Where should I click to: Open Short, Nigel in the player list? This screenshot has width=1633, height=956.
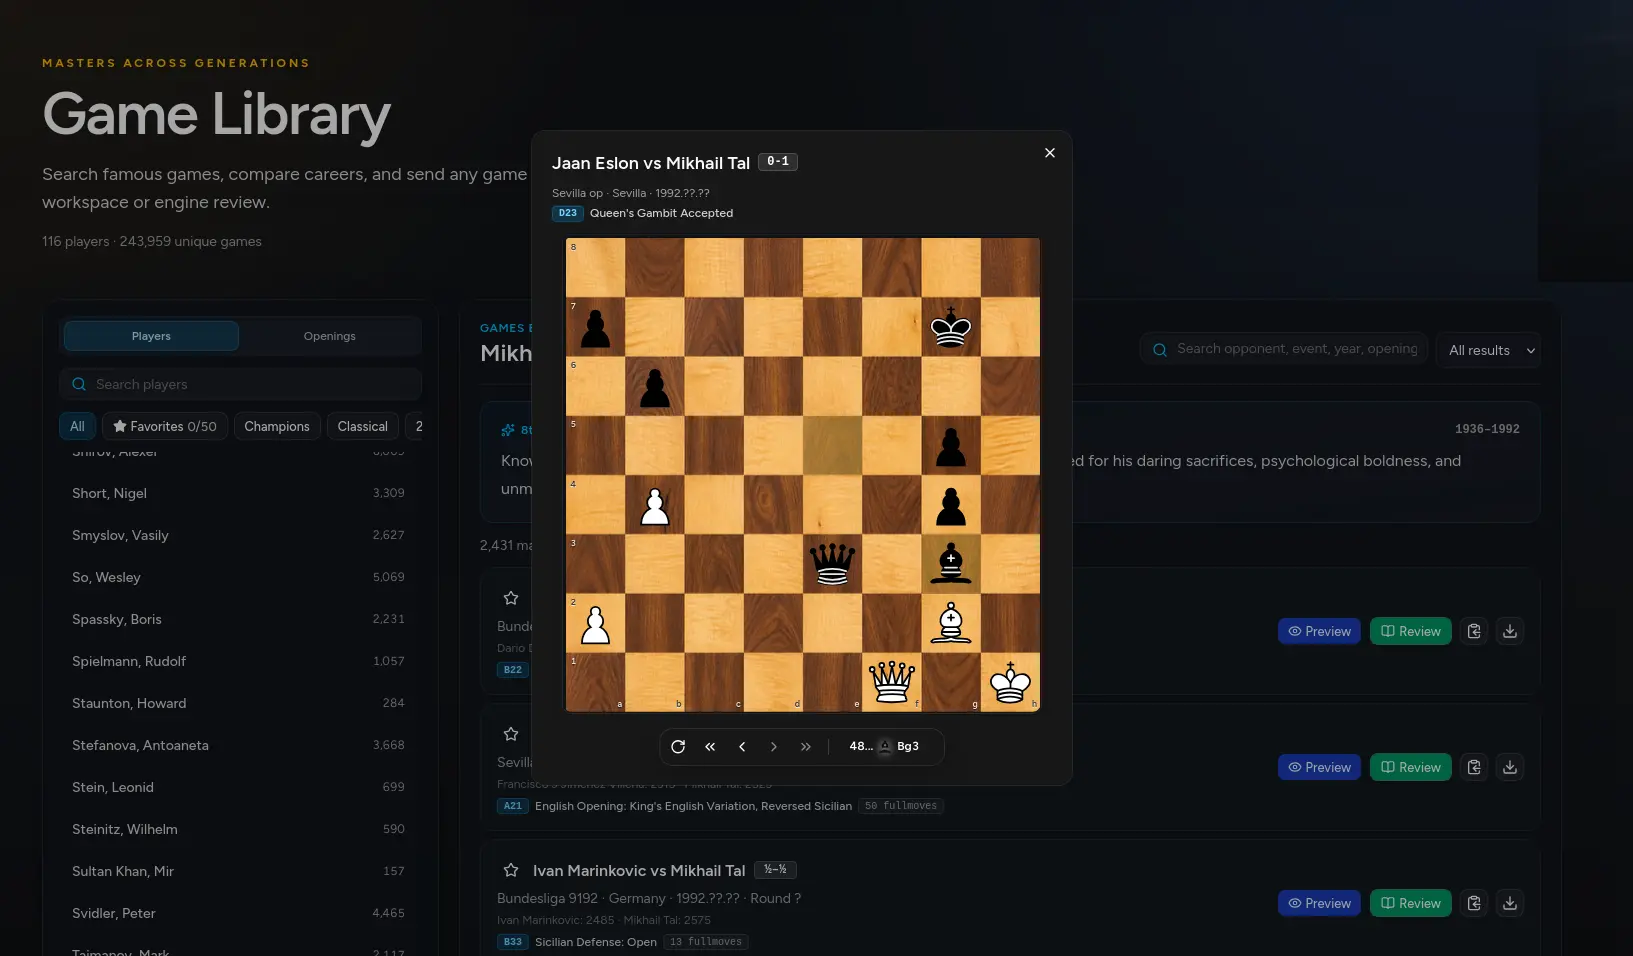[238, 493]
